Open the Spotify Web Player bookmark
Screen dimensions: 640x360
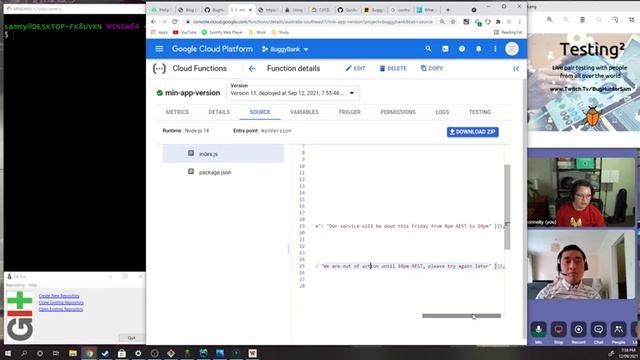pos(222,32)
